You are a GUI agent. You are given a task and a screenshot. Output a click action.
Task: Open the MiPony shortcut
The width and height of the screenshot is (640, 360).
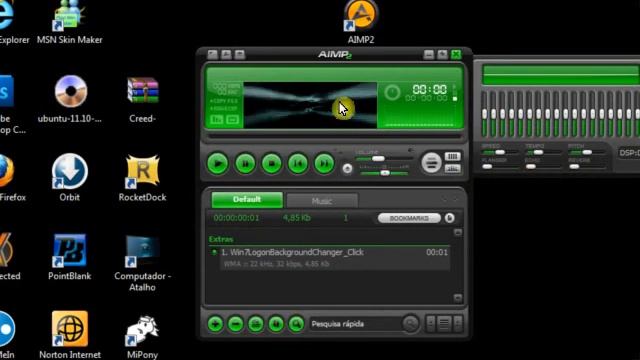(142, 336)
